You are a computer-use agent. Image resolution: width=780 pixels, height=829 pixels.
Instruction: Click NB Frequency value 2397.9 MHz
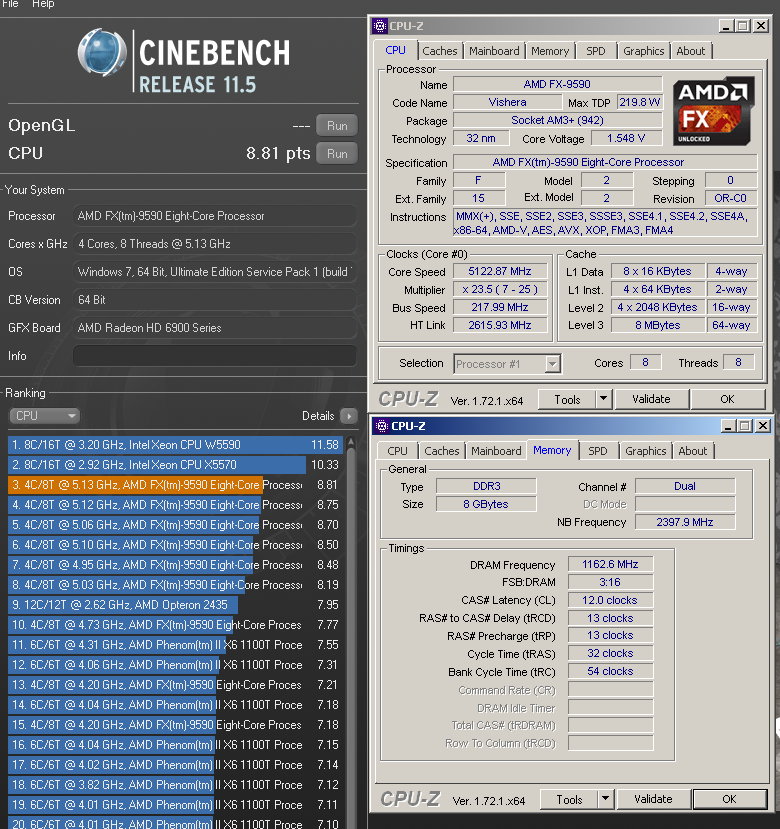click(x=685, y=522)
